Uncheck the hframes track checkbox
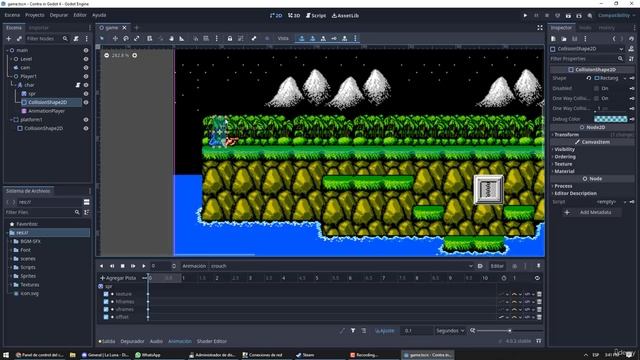The image size is (640, 360). tap(106, 302)
